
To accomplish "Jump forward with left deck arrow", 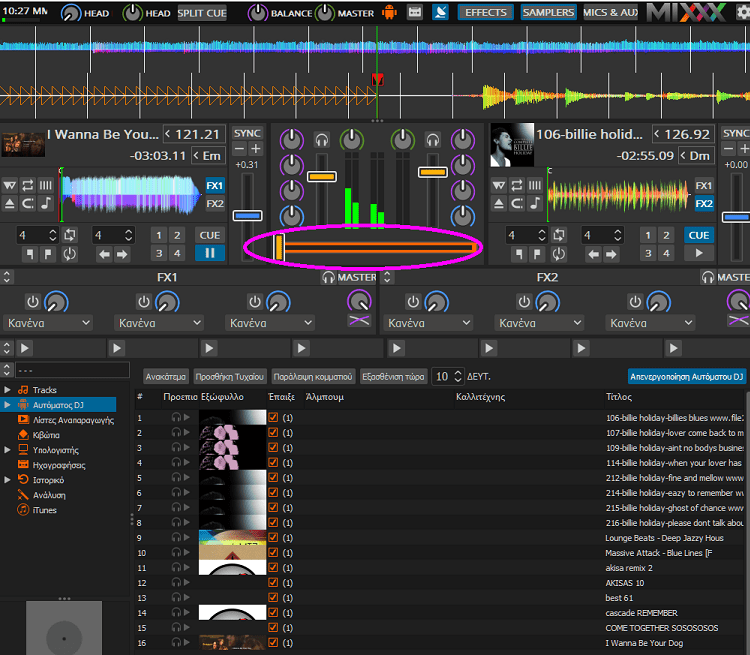I will [122, 254].
